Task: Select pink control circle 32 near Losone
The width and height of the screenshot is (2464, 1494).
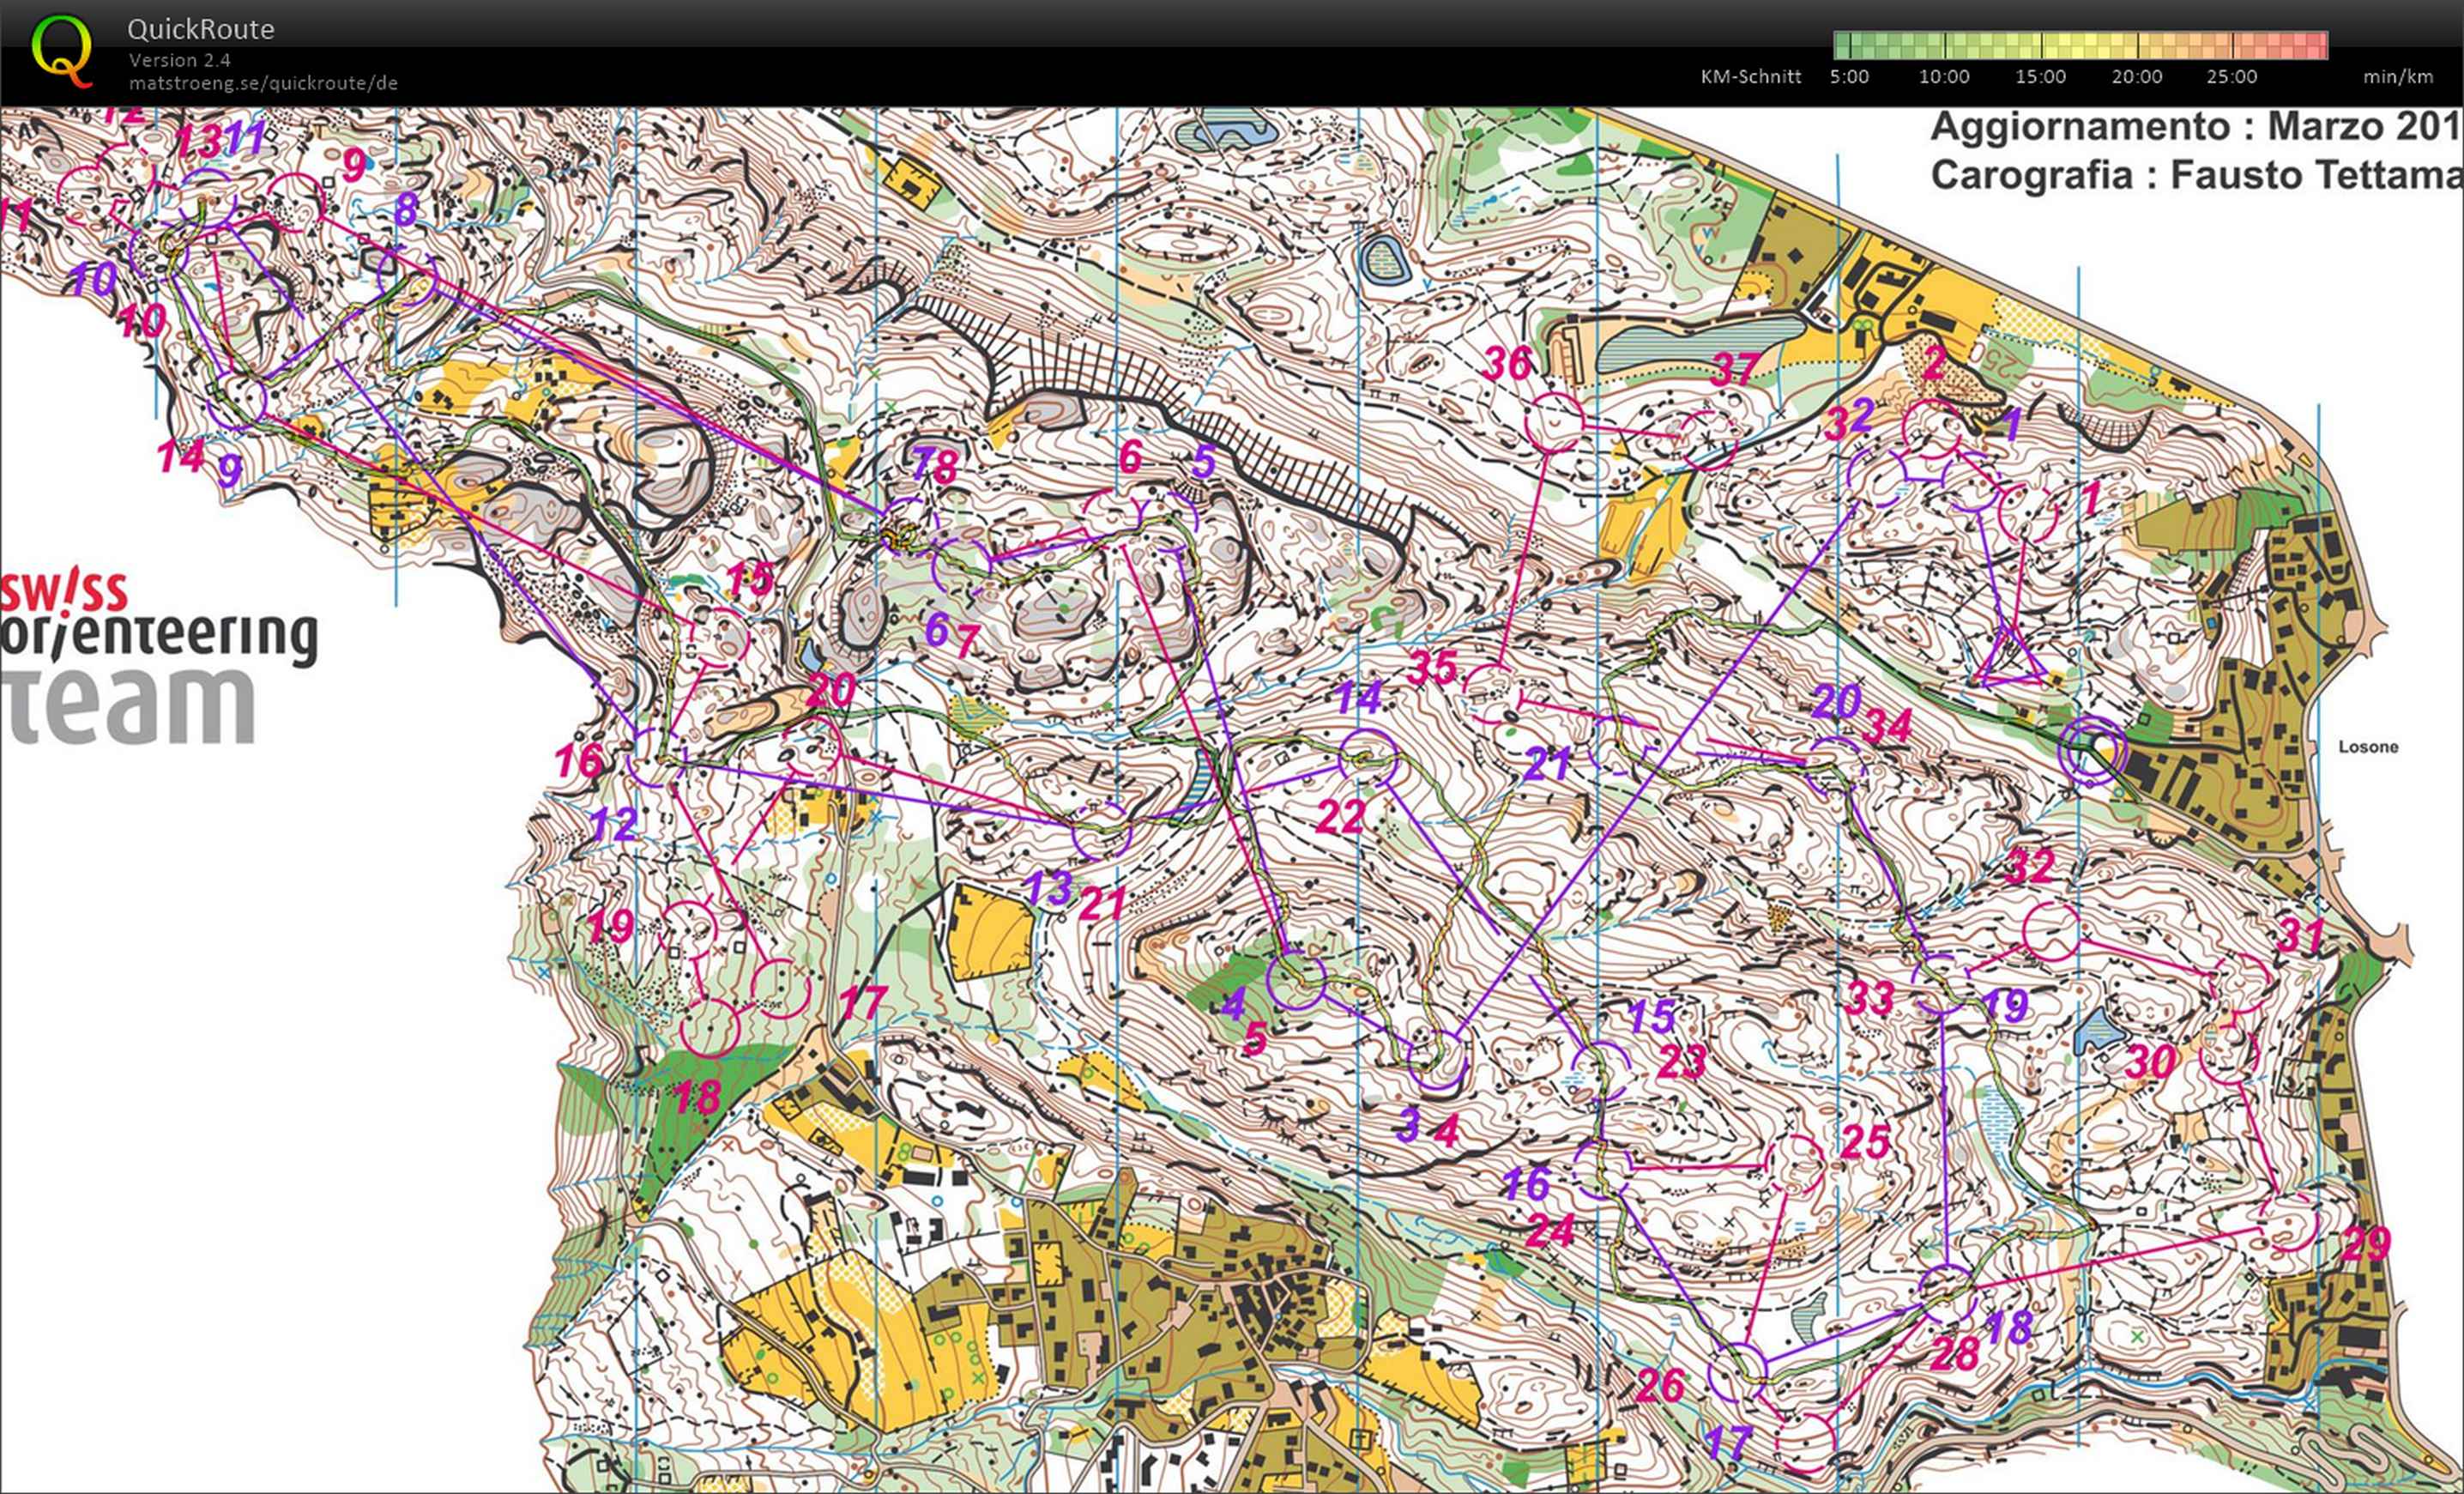Action: [2051, 931]
